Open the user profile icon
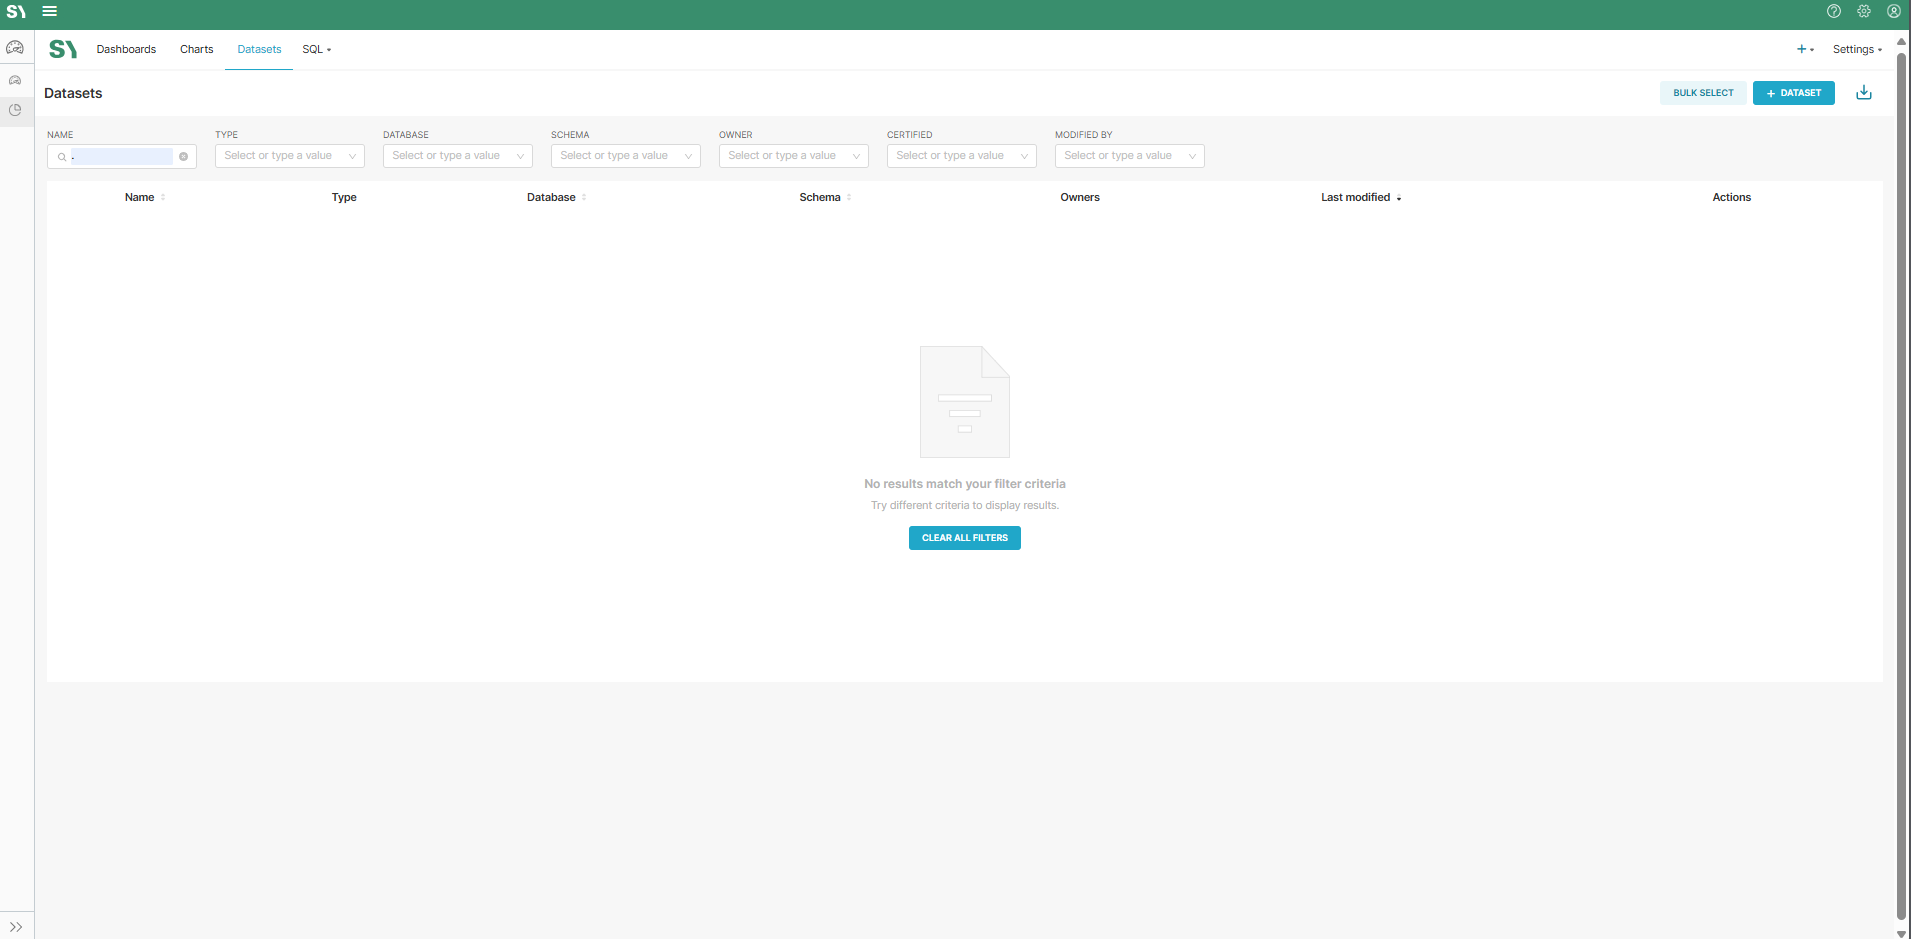 point(1893,12)
